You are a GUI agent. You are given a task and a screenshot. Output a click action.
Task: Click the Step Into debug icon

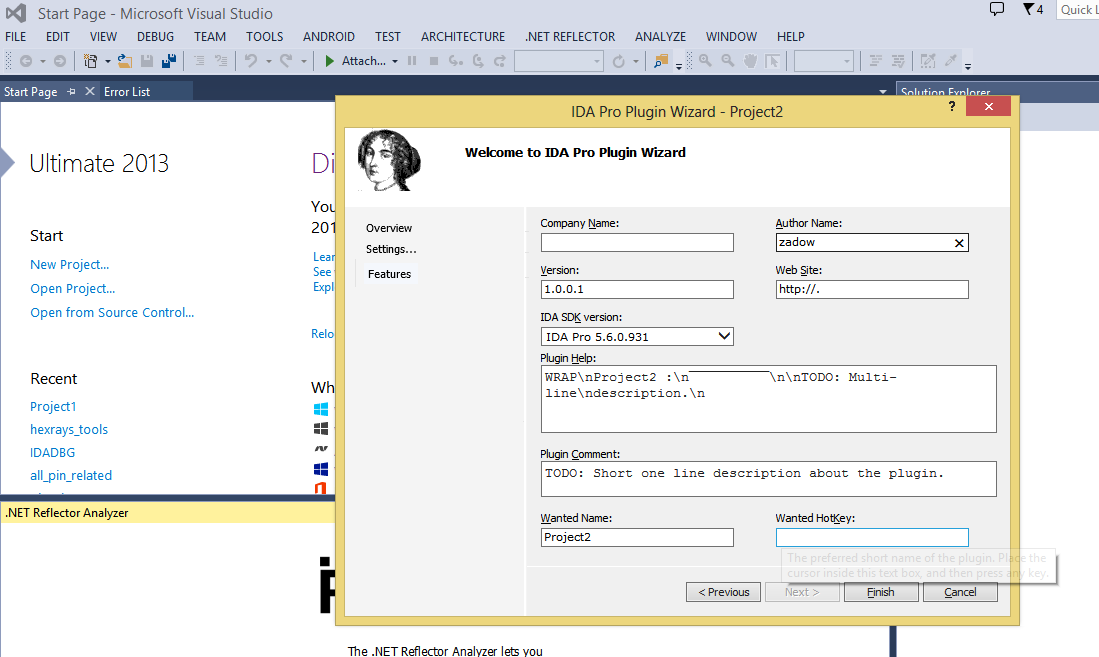click(x=456, y=61)
